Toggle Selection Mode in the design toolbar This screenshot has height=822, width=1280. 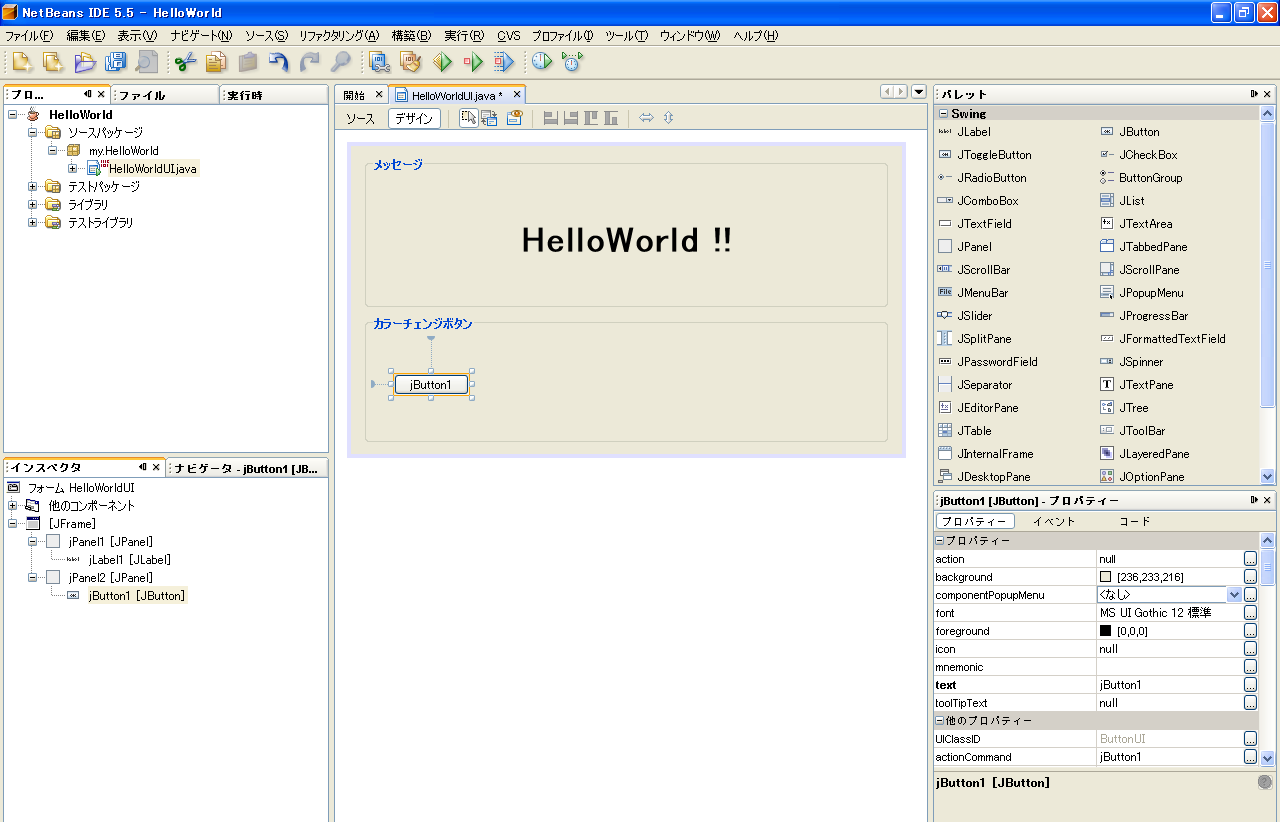pos(468,118)
